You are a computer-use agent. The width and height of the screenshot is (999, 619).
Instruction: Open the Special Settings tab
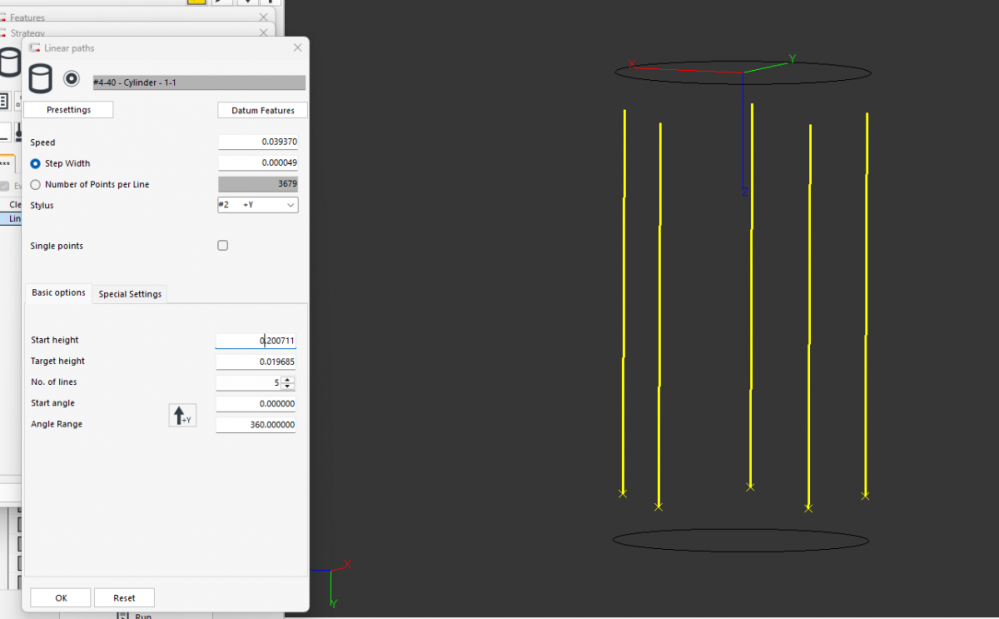(130, 294)
